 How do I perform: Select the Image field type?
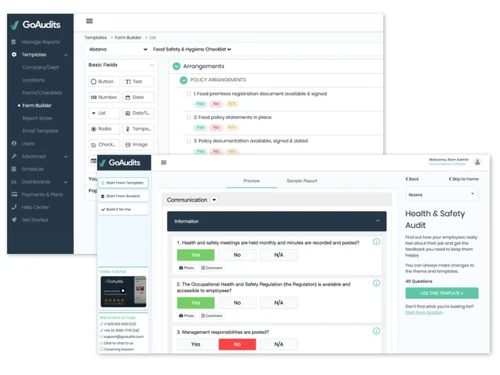pyautogui.click(x=138, y=144)
